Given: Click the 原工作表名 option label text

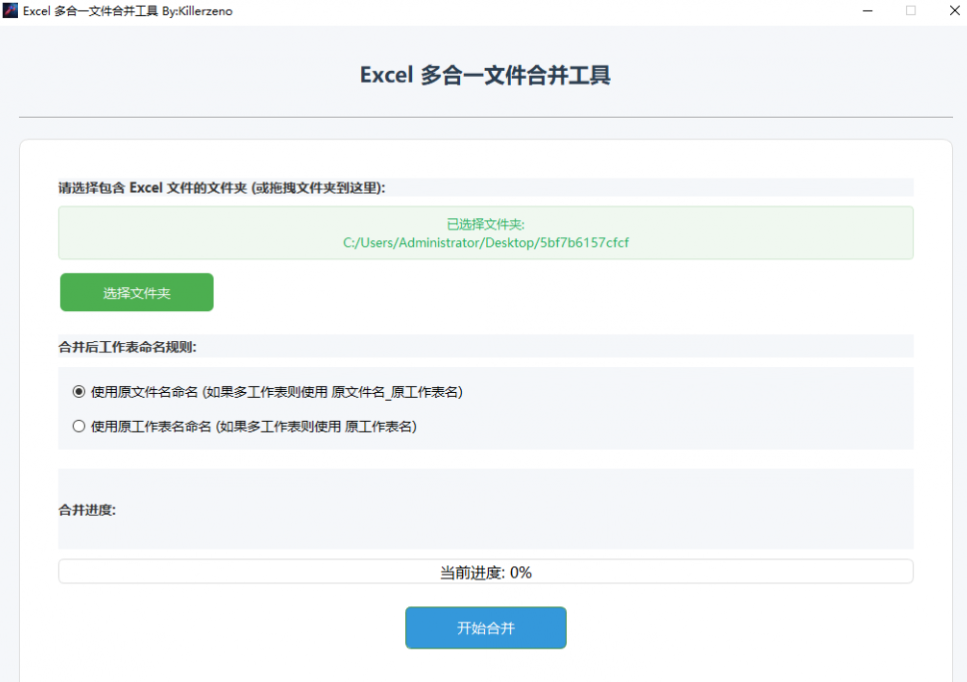Looking at the screenshot, I should 379,426.
